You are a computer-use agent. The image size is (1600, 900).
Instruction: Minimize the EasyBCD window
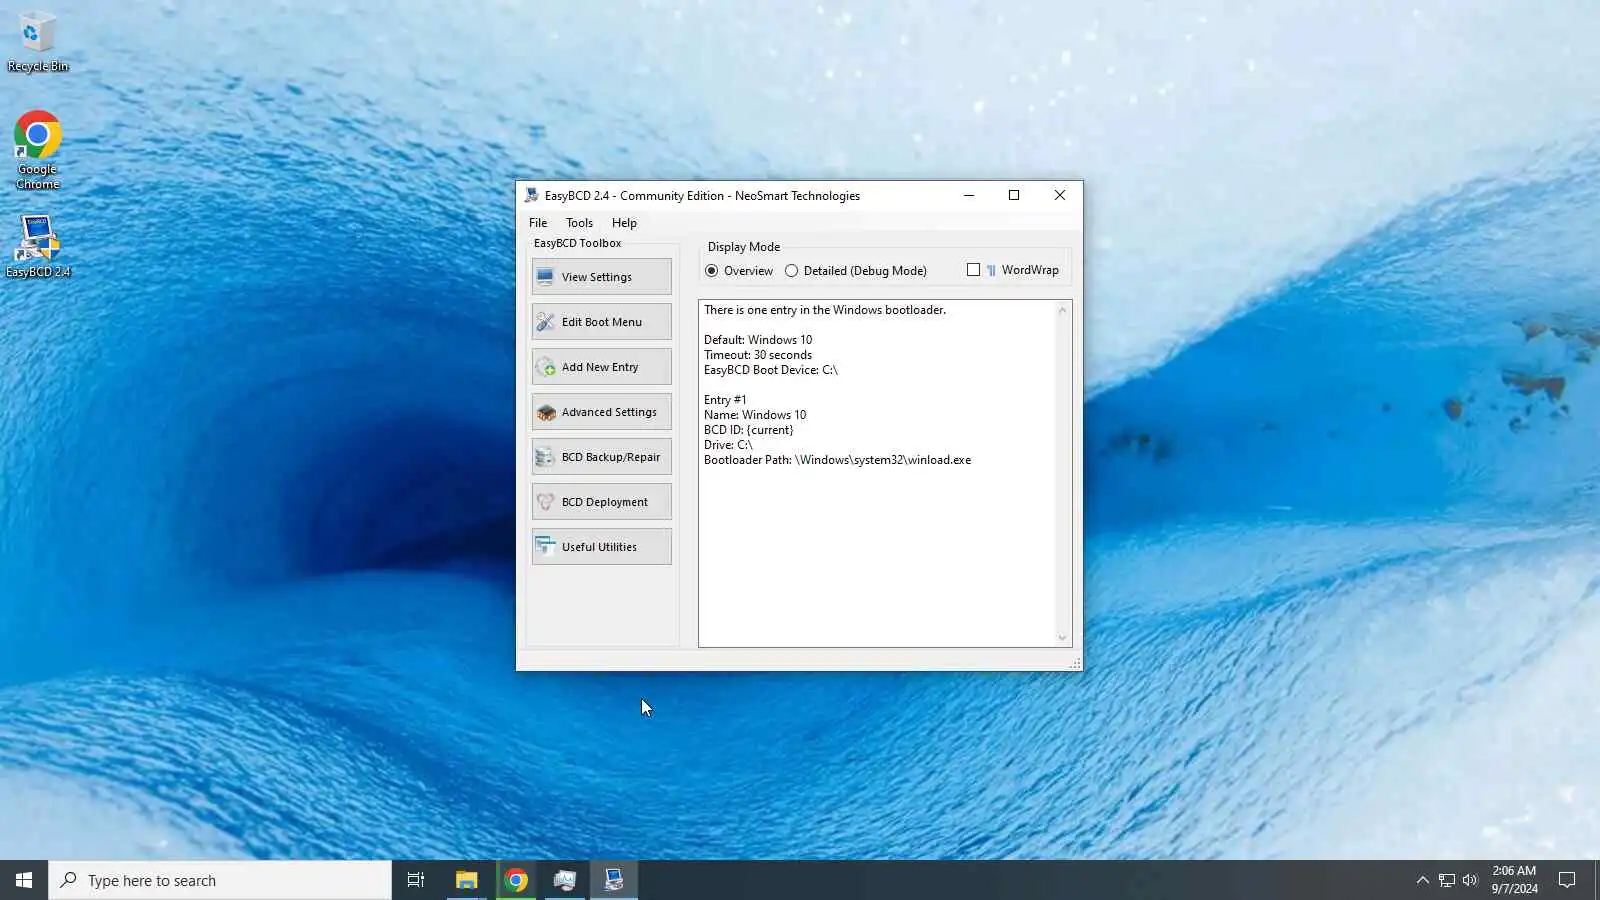tap(968, 195)
